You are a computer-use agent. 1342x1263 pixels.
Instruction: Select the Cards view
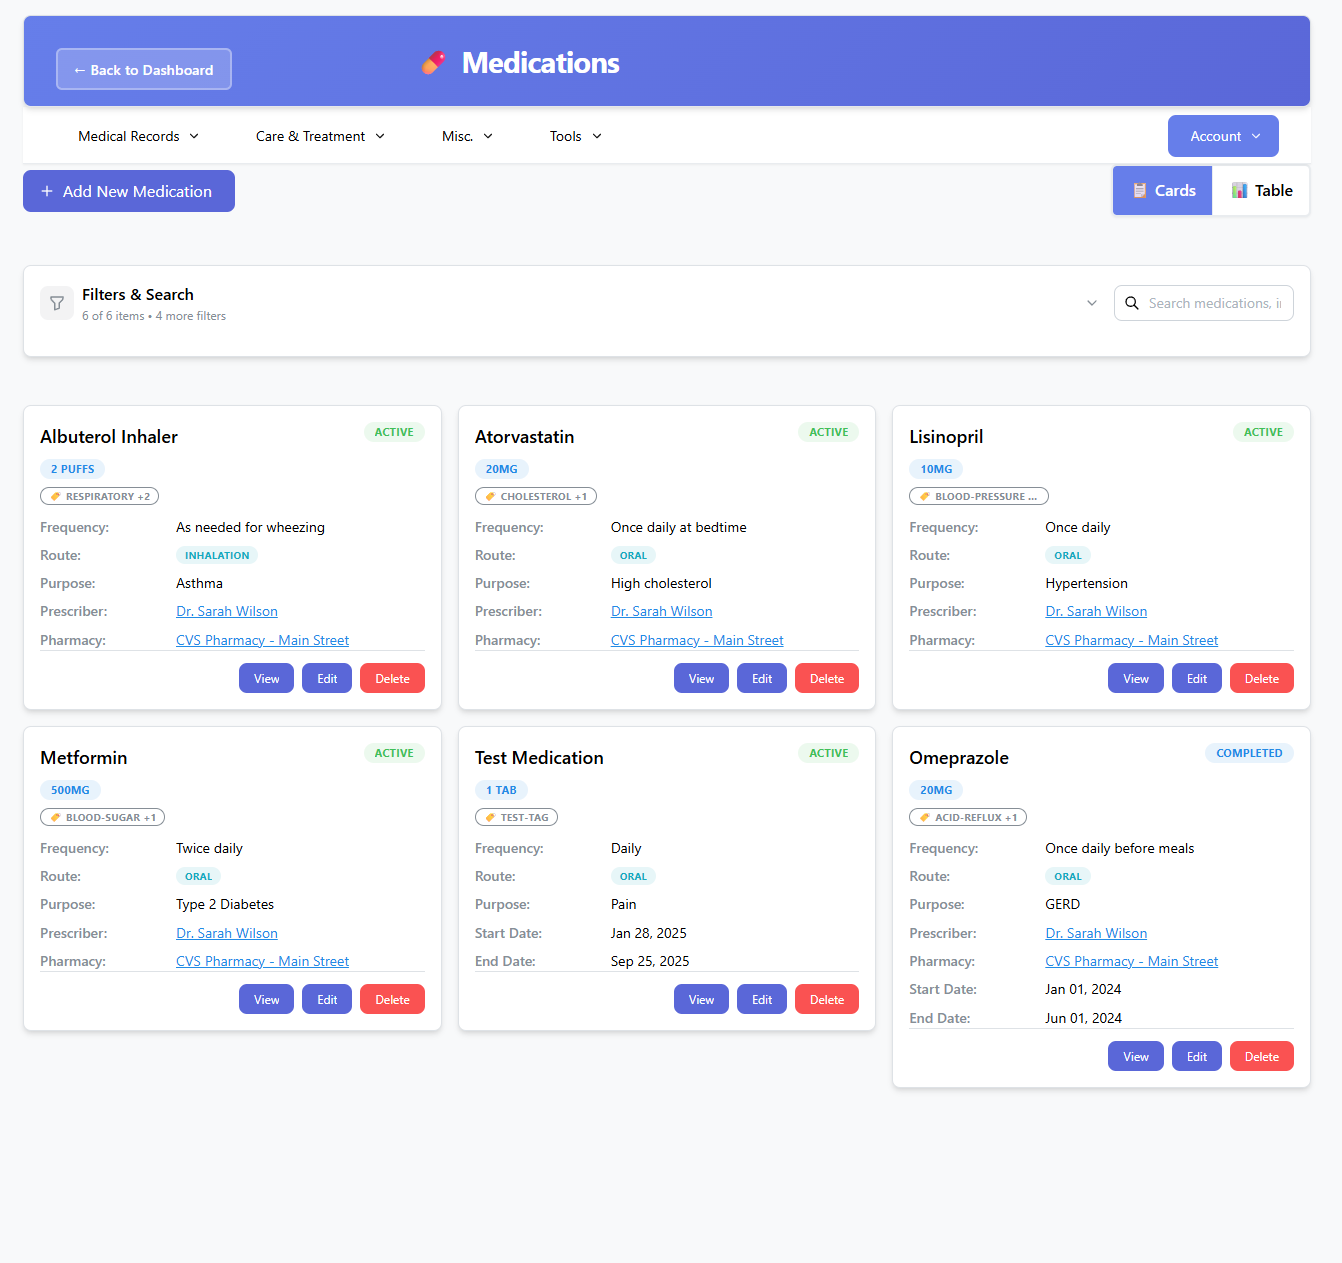coord(1162,190)
